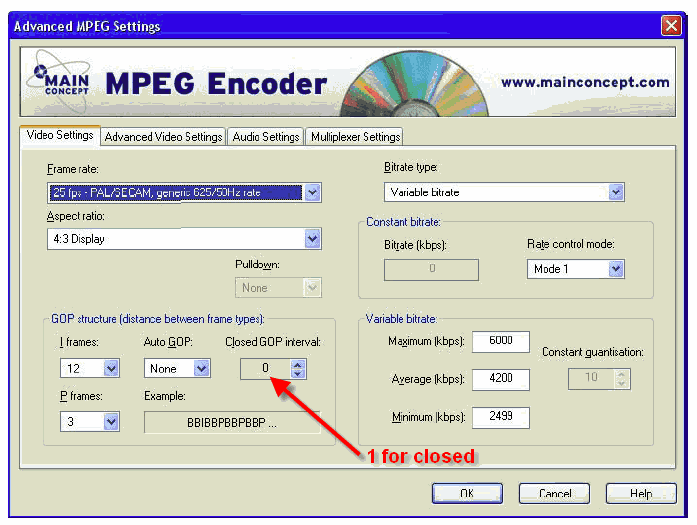697x525 pixels.
Task: Decrease Constant quantisation with down arrow
Action: point(621,383)
